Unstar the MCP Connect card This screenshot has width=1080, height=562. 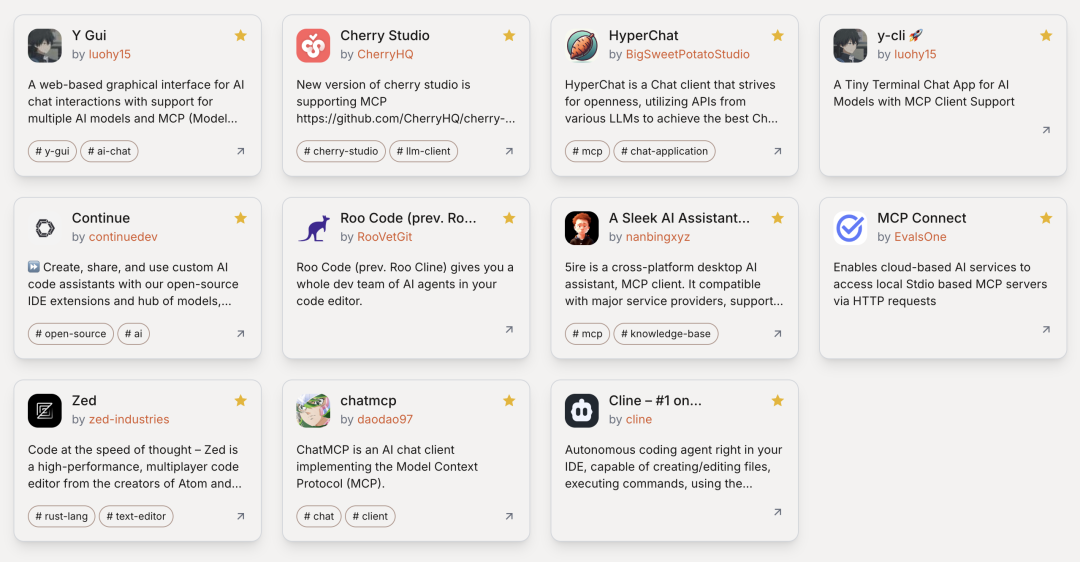1046,218
